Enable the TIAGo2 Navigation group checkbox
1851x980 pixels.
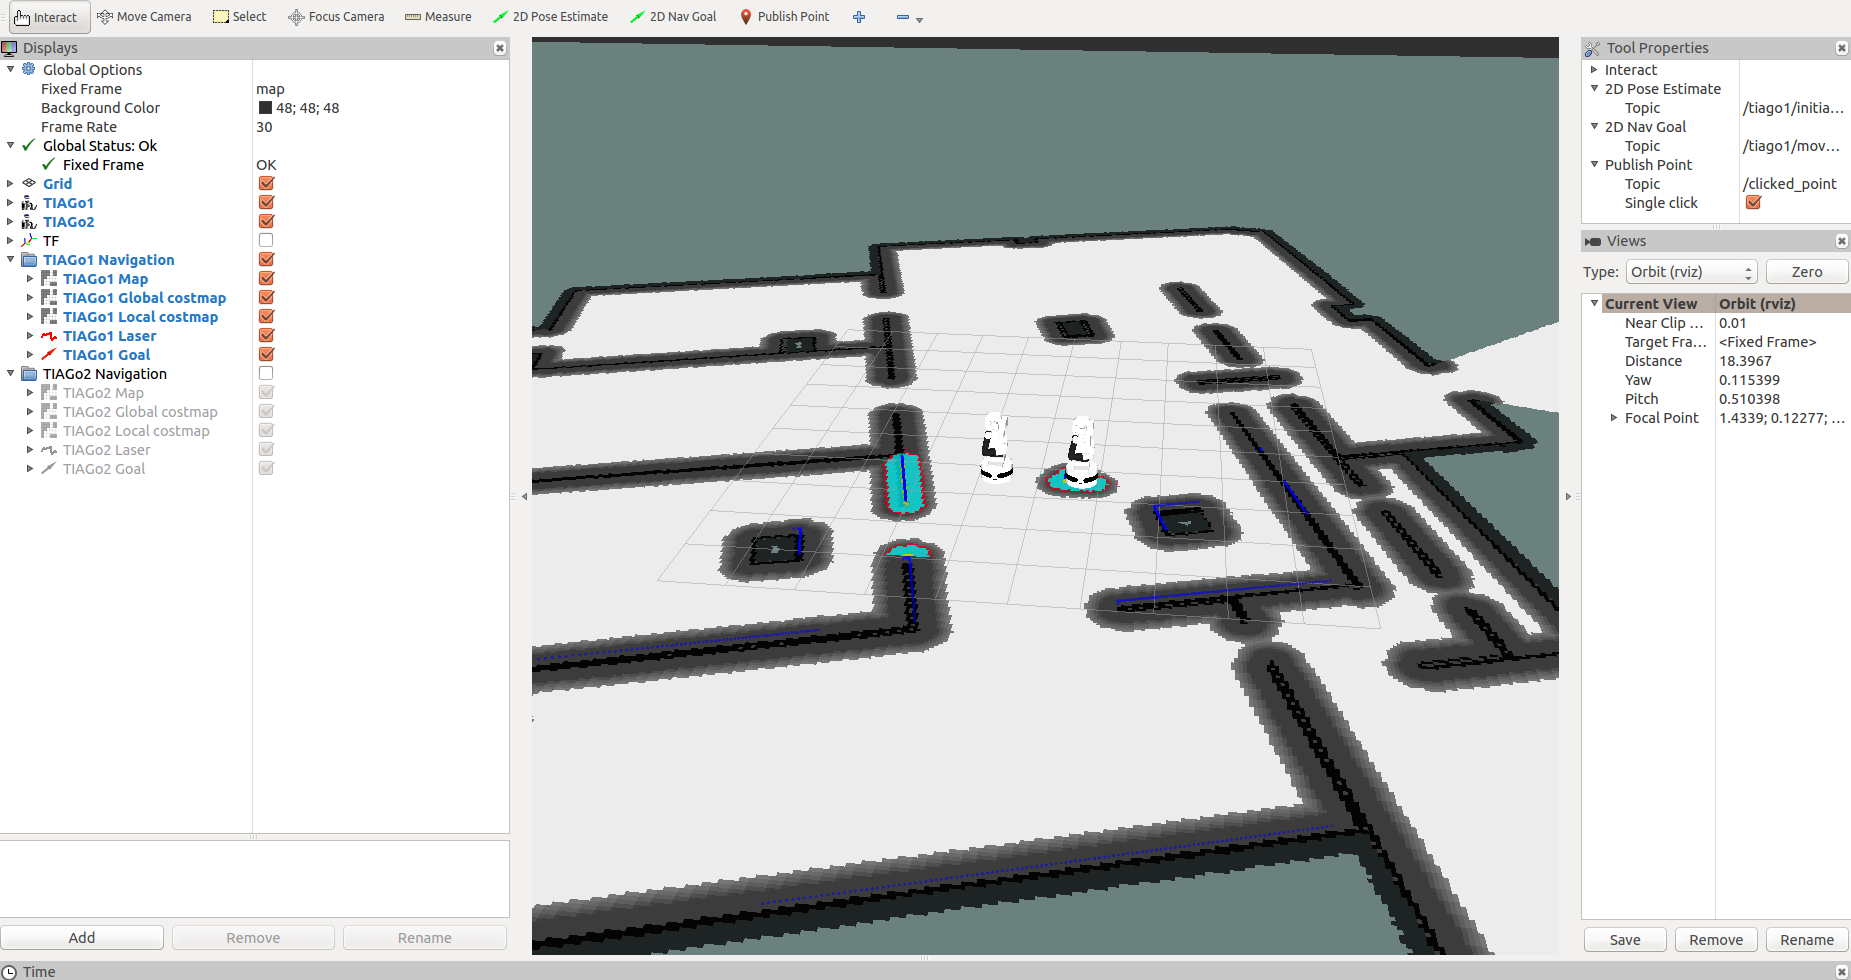click(266, 374)
